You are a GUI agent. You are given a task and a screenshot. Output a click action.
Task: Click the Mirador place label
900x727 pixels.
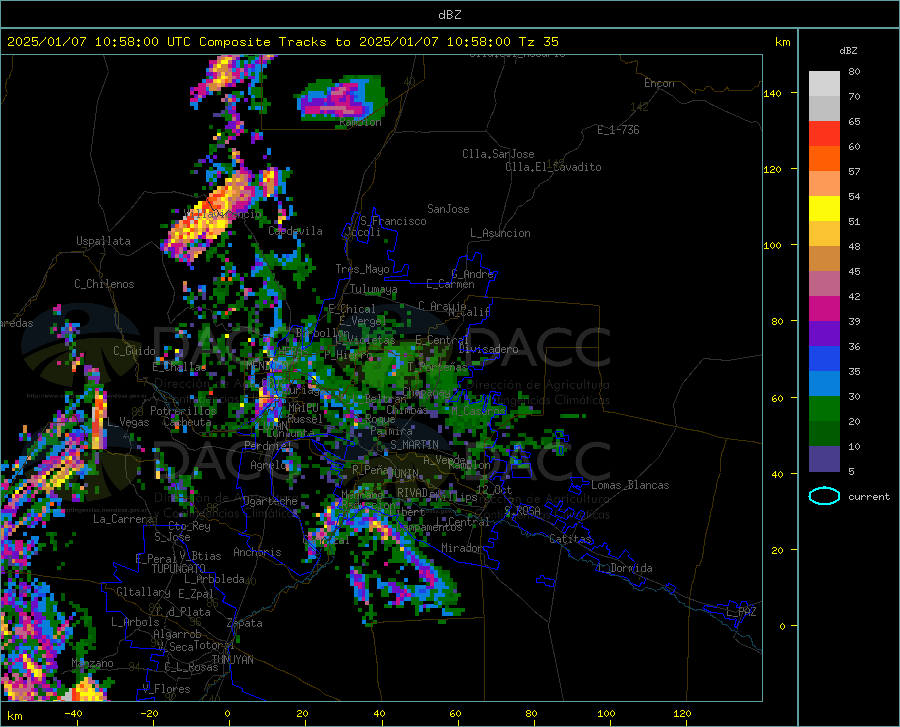pyautogui.click(x=462, y=548)
